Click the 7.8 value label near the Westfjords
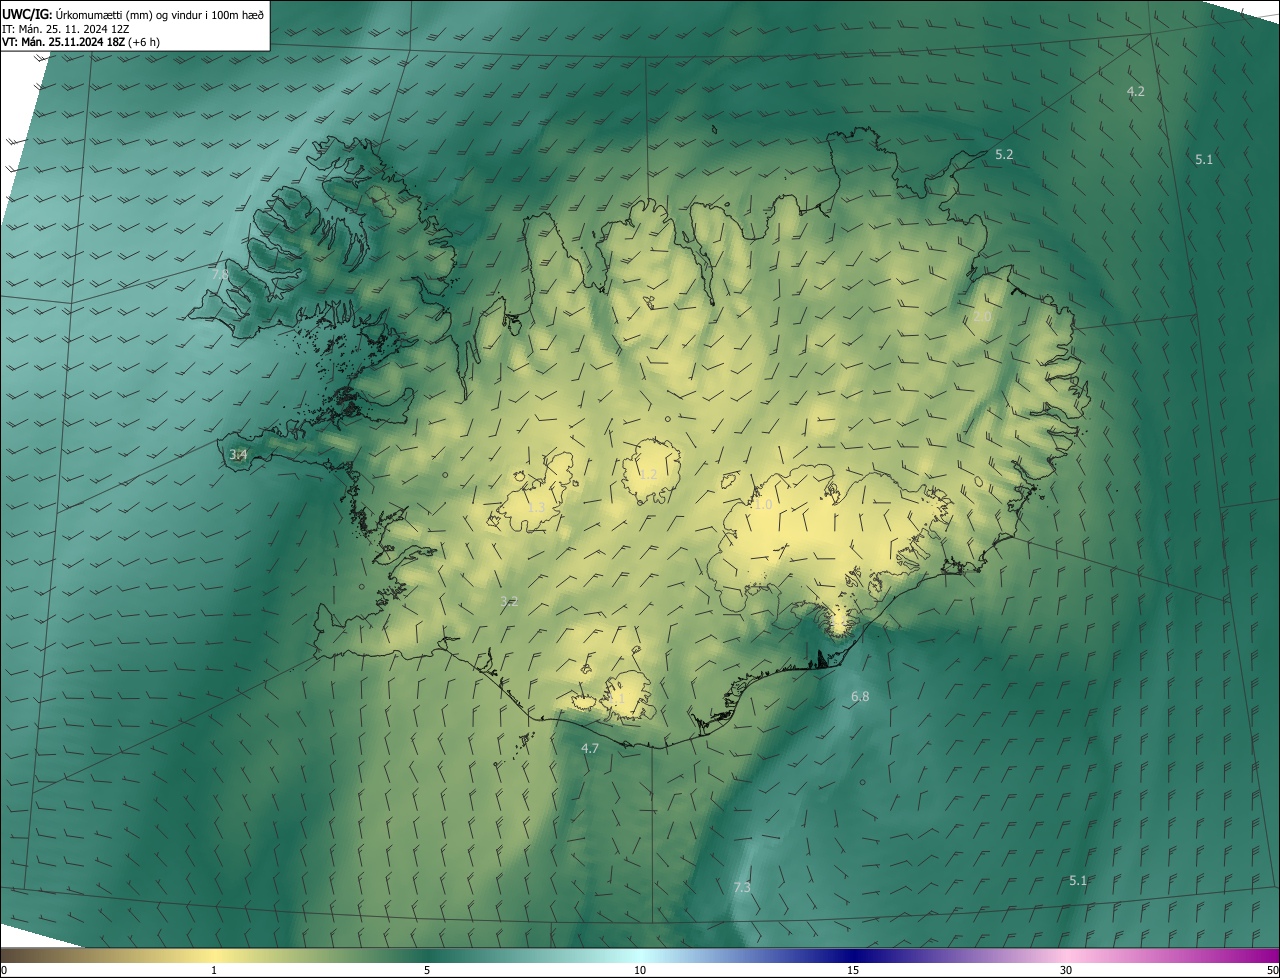Screen dimensions: 1280x978 click(x=220, y=273)
